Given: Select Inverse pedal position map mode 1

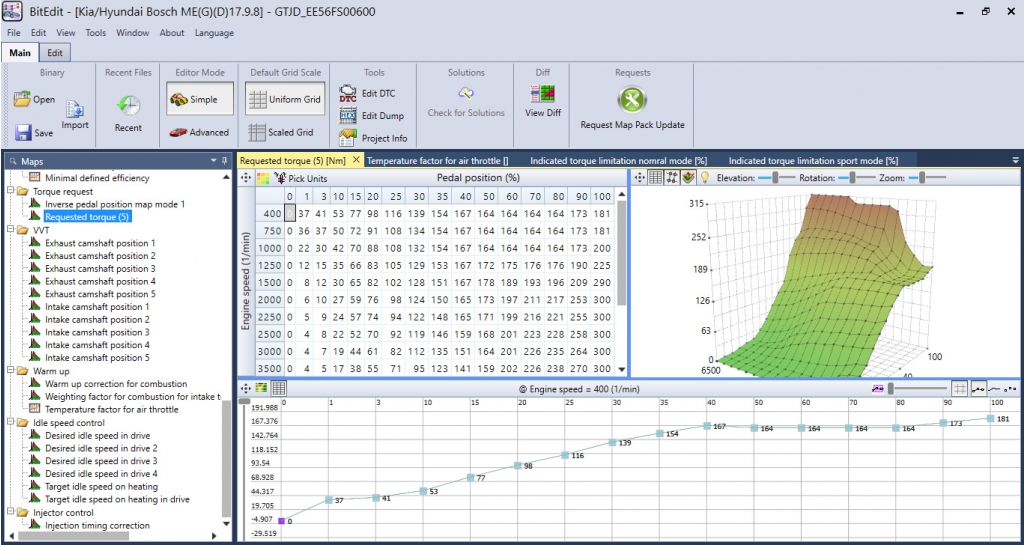Looking at the screenshot, I should point(115,204).
